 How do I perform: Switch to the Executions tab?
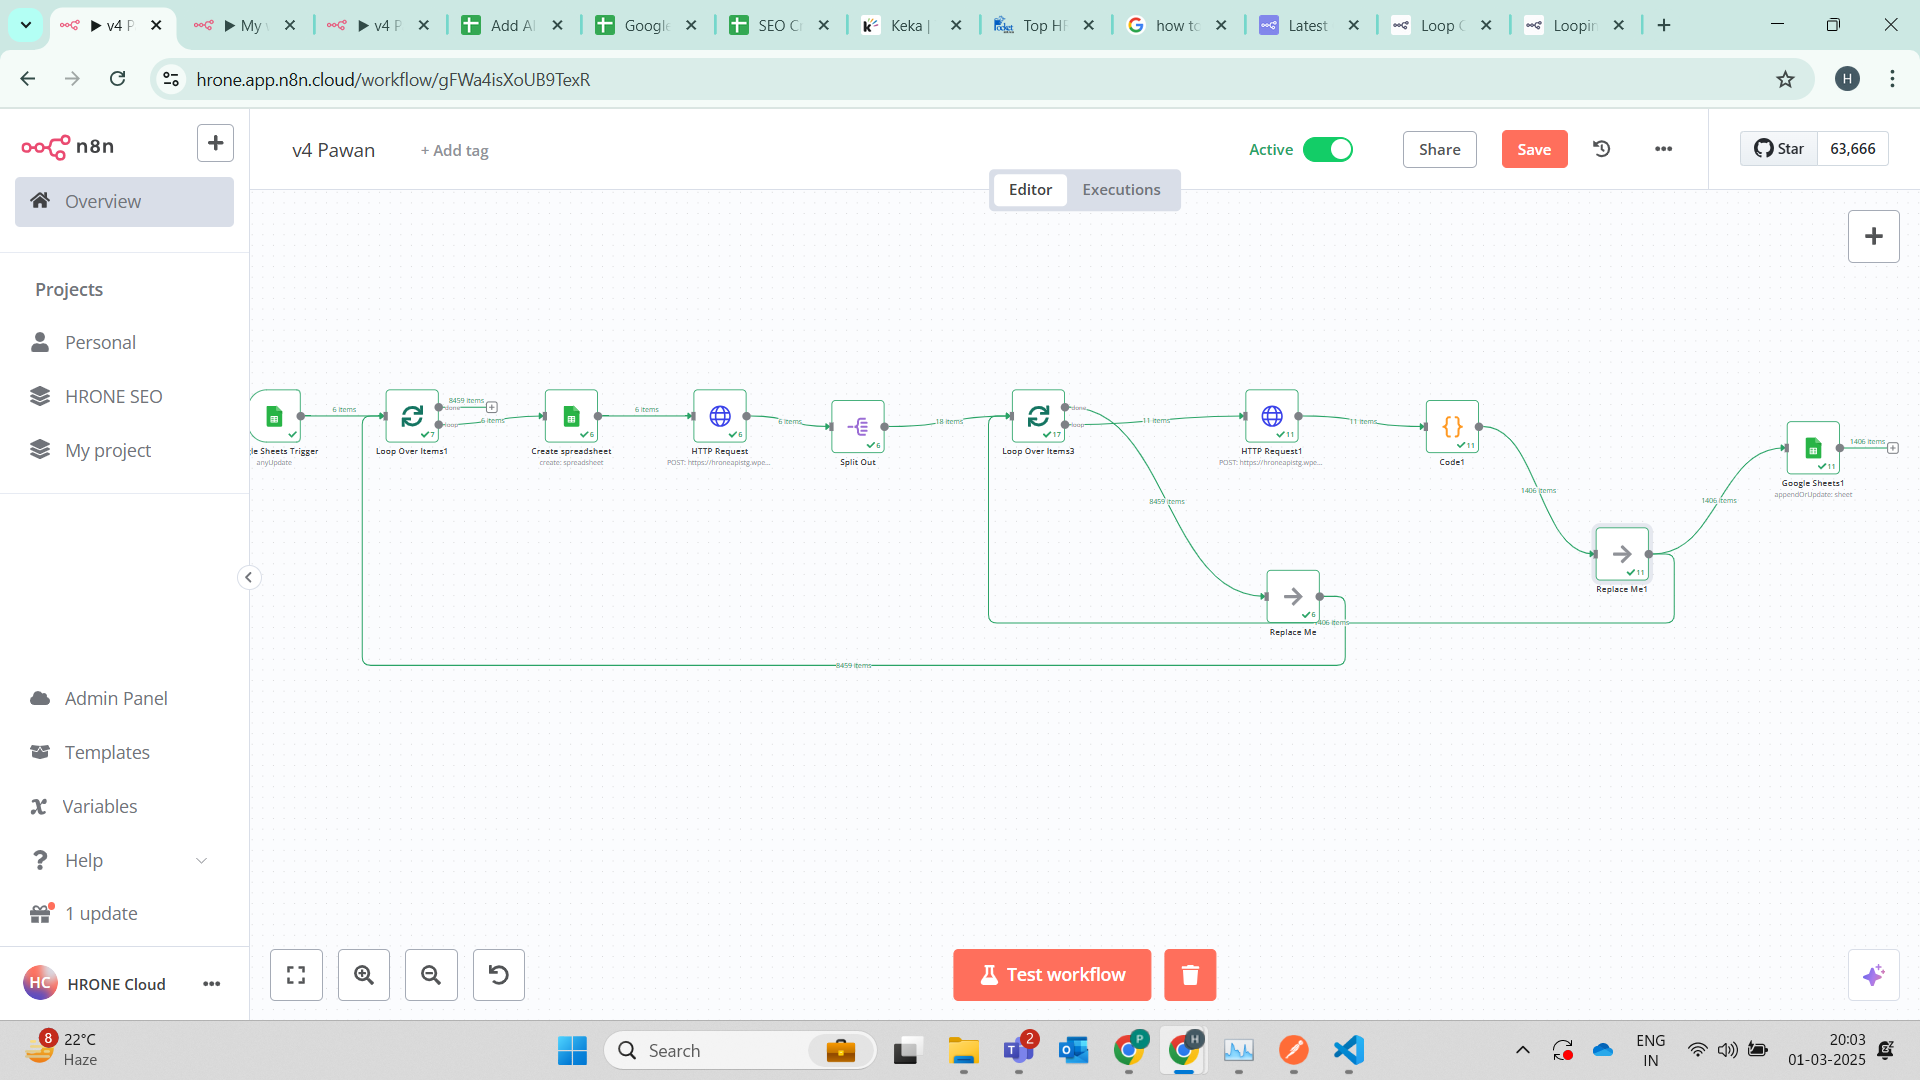click(x=1121, y=190)
